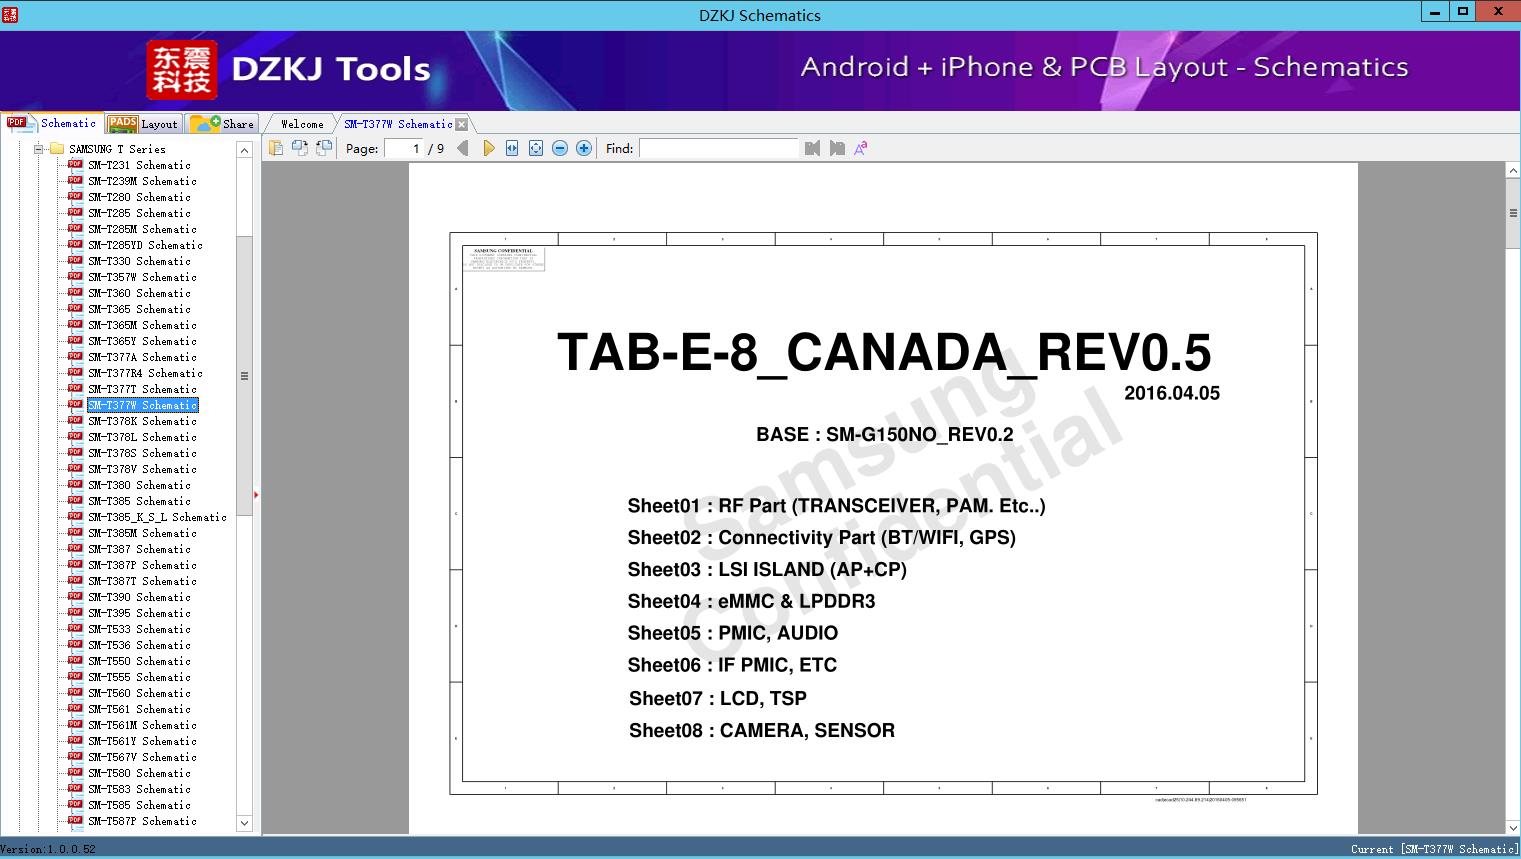Screen dimensions: 1521x859
Task: Click the rotate clockwise toolbar icon
Action: [323, 148]
